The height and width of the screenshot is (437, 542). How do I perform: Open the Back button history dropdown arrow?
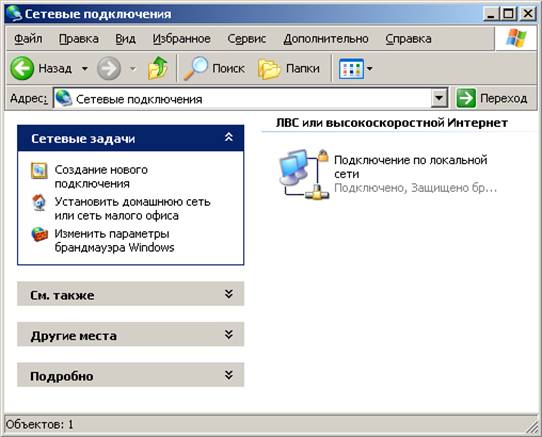pos(85,68)
